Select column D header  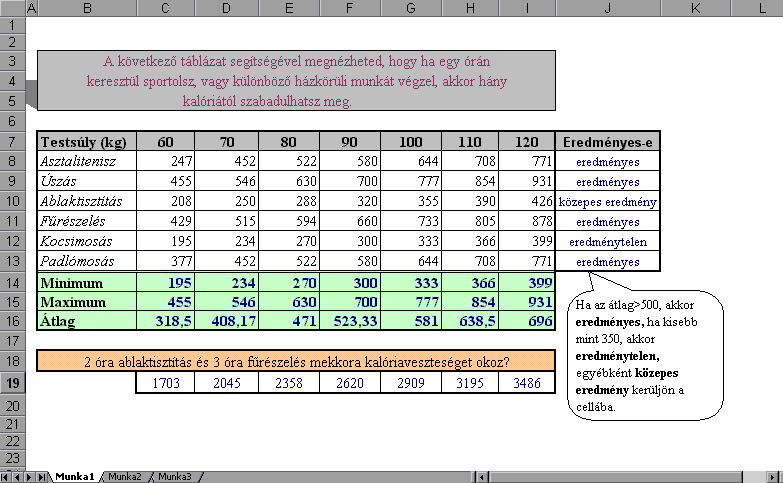point(227,8)
